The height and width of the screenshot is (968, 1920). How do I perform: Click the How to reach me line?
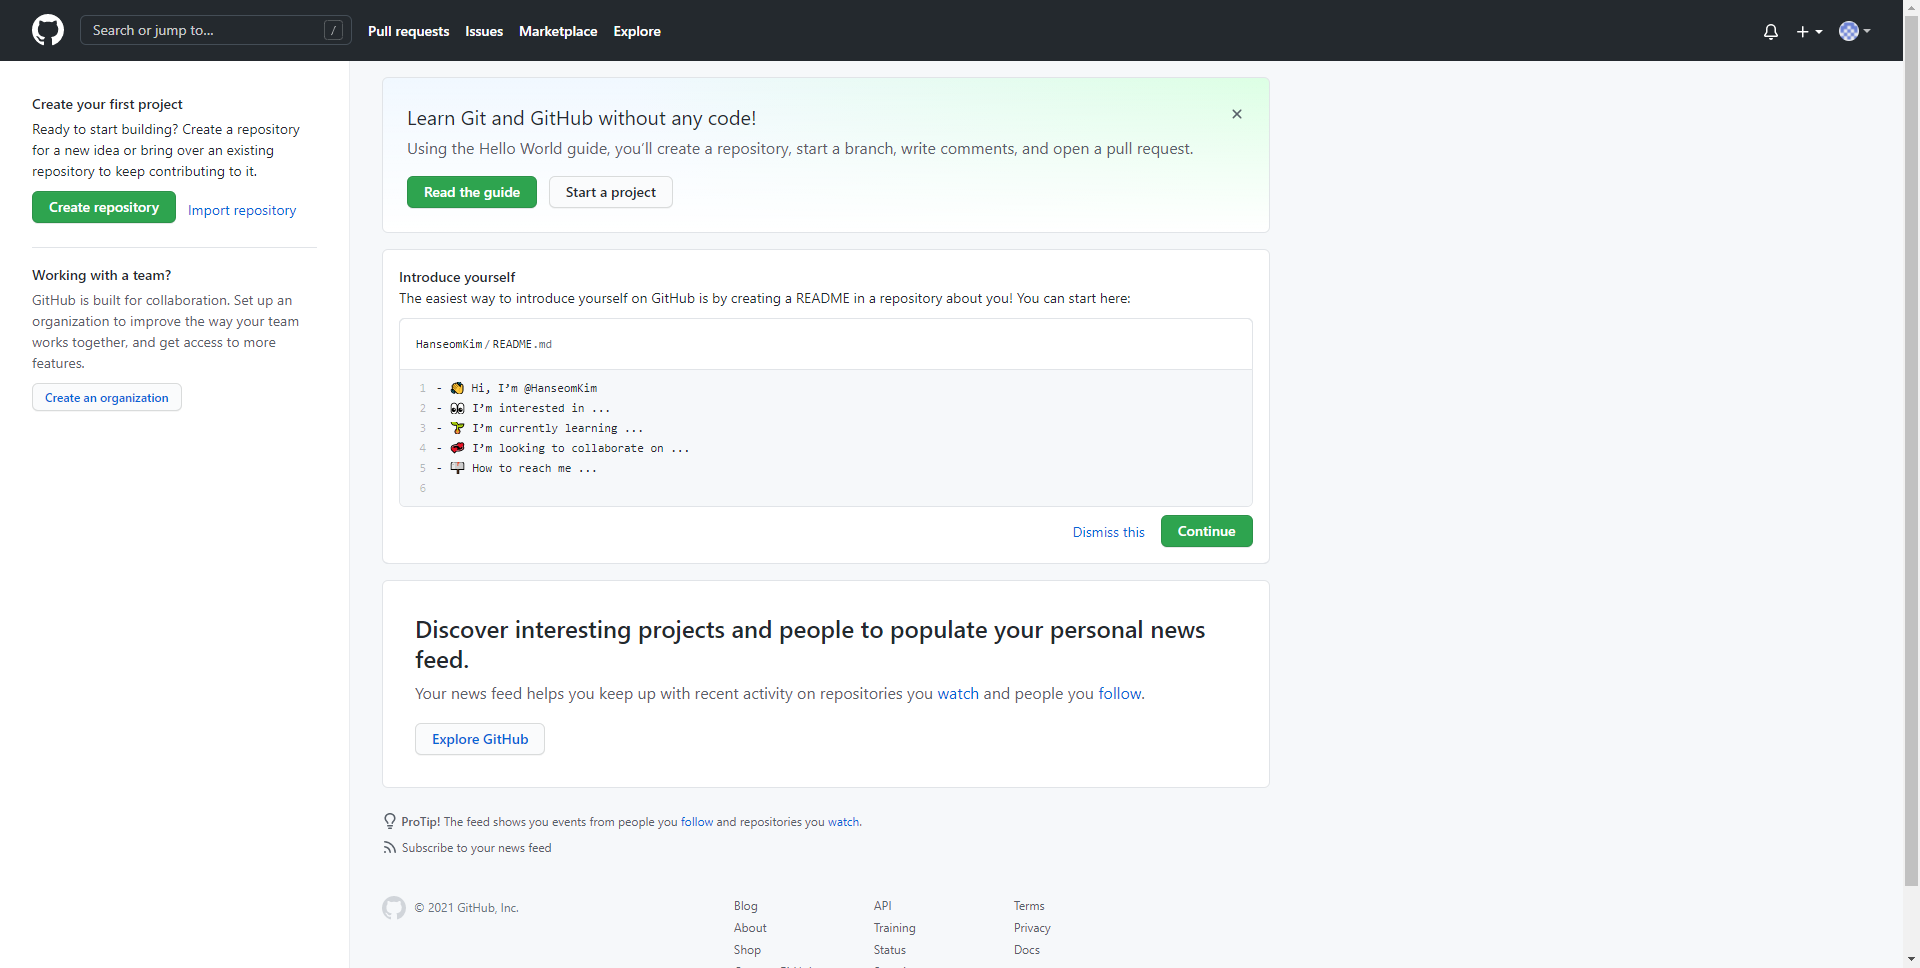pos(534,468)
